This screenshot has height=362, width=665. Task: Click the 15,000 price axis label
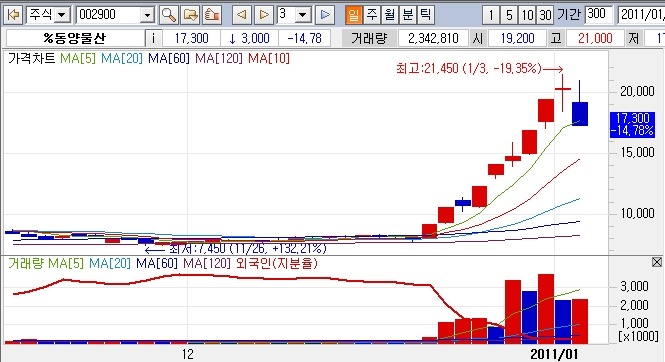point(637,152)
